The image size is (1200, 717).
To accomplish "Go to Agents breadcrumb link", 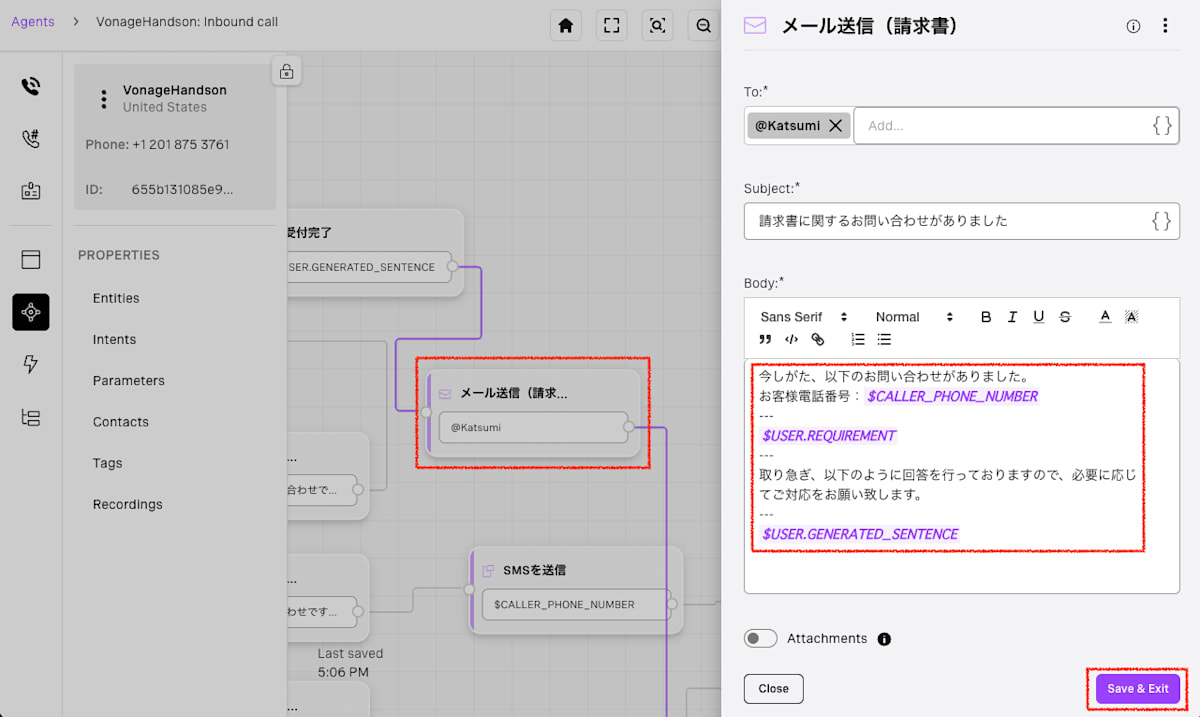I will 33,22.
